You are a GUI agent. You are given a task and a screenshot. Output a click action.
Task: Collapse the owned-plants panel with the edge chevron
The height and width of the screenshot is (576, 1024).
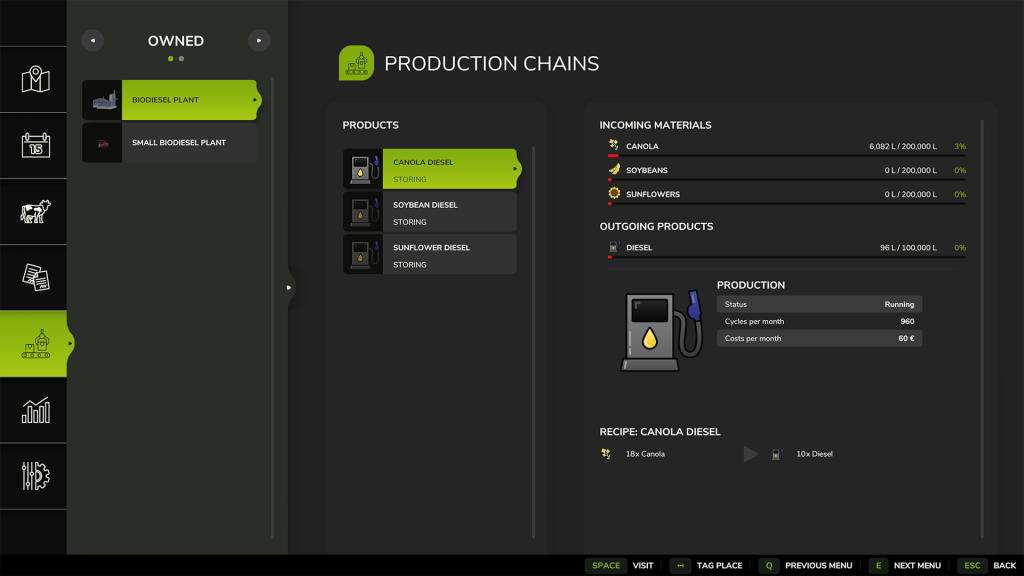pyautogui.click(x=288, y=286)
